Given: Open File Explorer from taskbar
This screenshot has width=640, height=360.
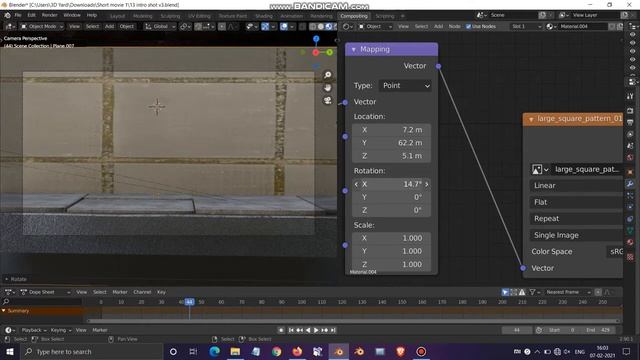Looking at the screenshot, I should coord(235,351).
